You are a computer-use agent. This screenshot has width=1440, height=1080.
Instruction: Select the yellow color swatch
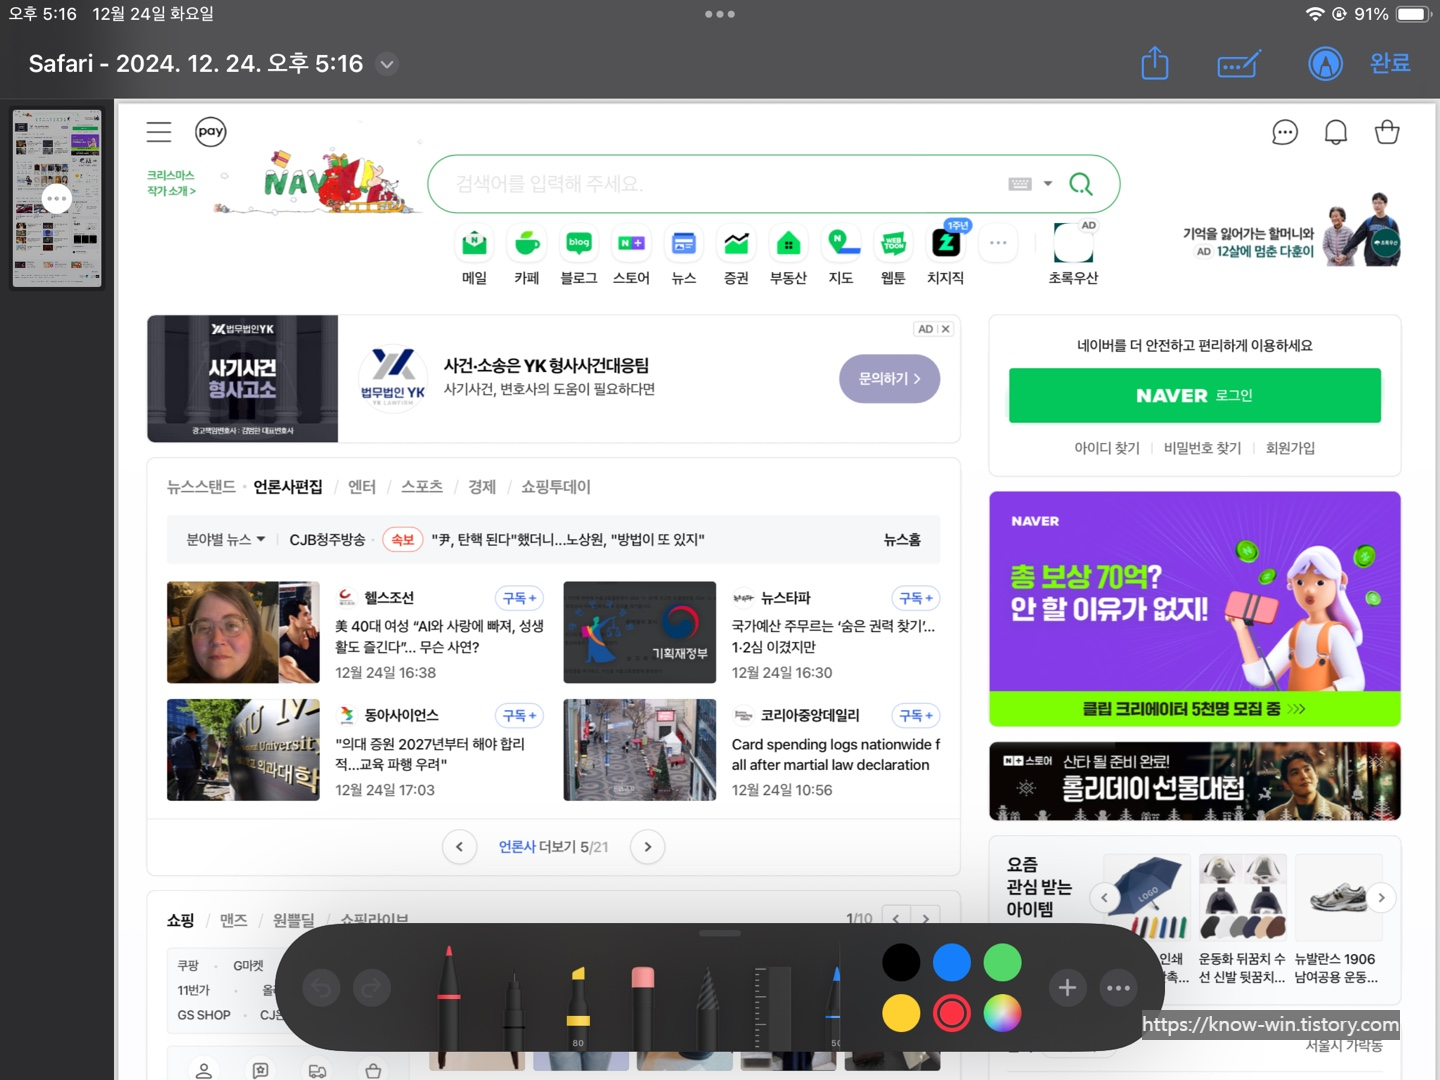pyautogui.click(x=901, y=1013)
